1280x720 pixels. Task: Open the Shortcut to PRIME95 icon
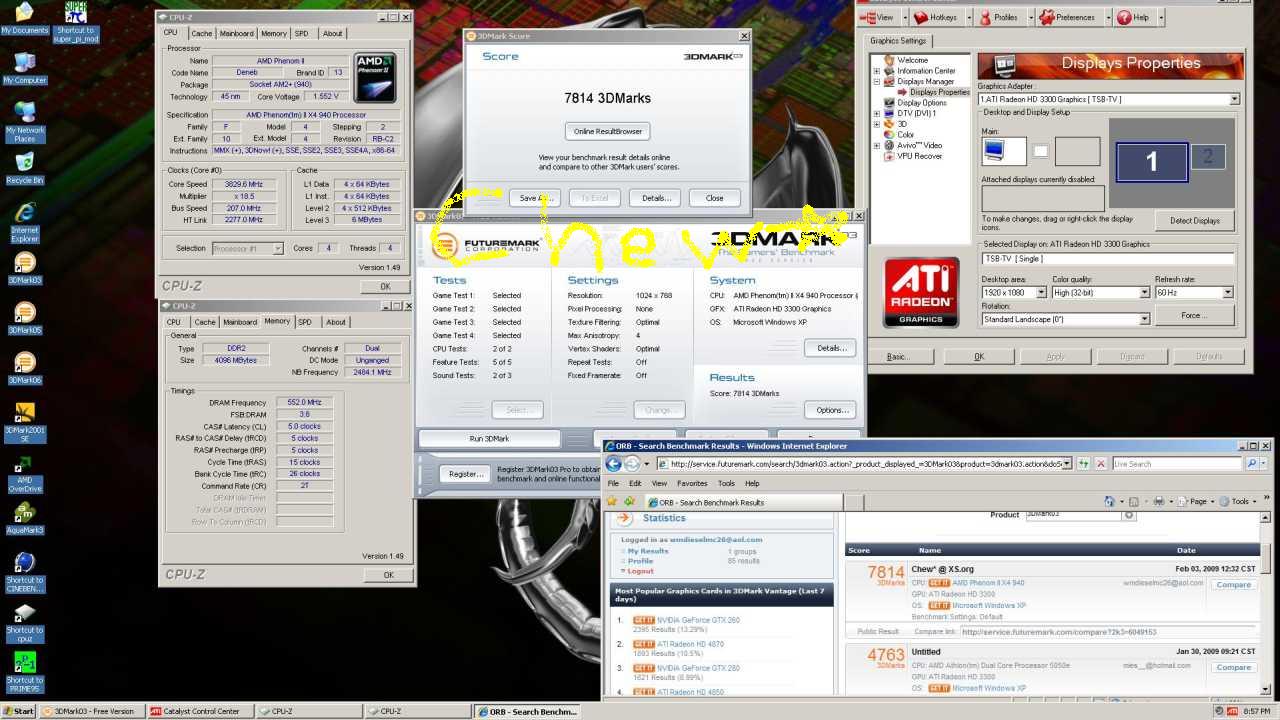tap(25, 672)
